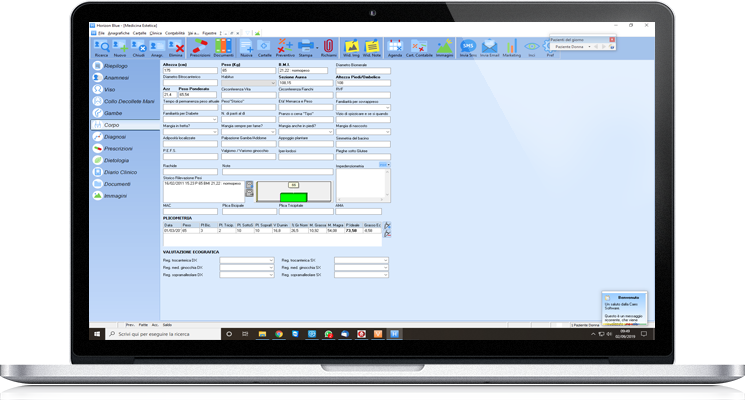Open the Cartelle folder icon
The height and width of the screenshot is (400, 745).
point(264,48)
